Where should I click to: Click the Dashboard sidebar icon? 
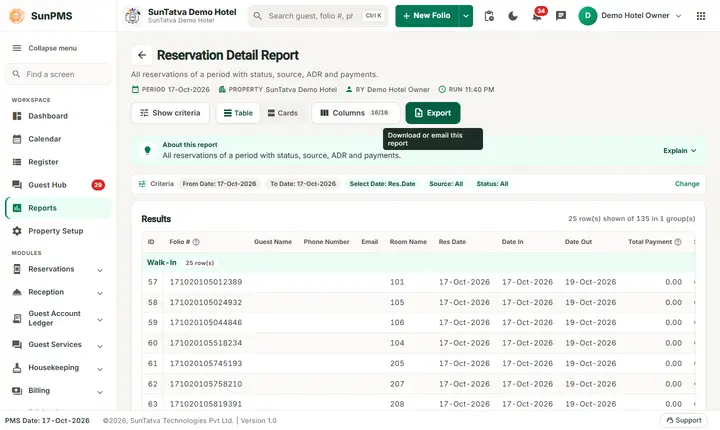click(x=17, y=116)
